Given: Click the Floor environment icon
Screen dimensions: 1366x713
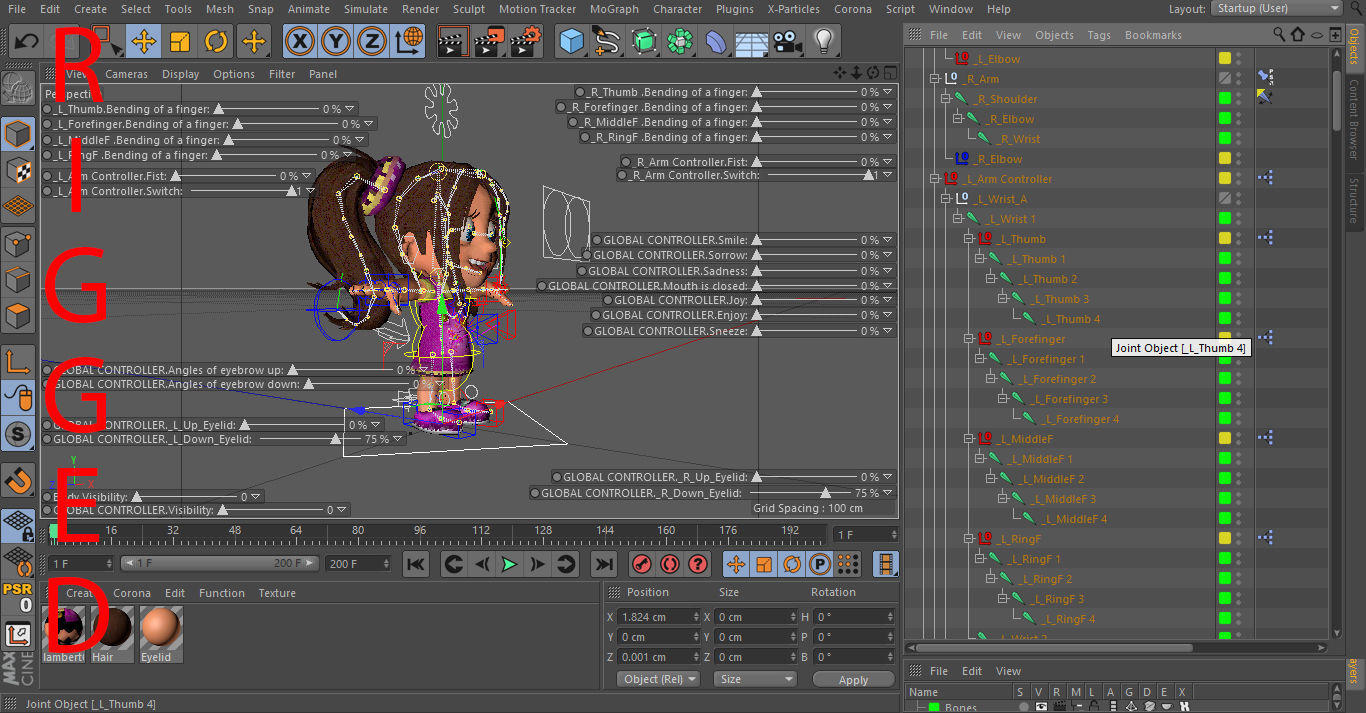Looking at the screenshot, I should 752,42.
